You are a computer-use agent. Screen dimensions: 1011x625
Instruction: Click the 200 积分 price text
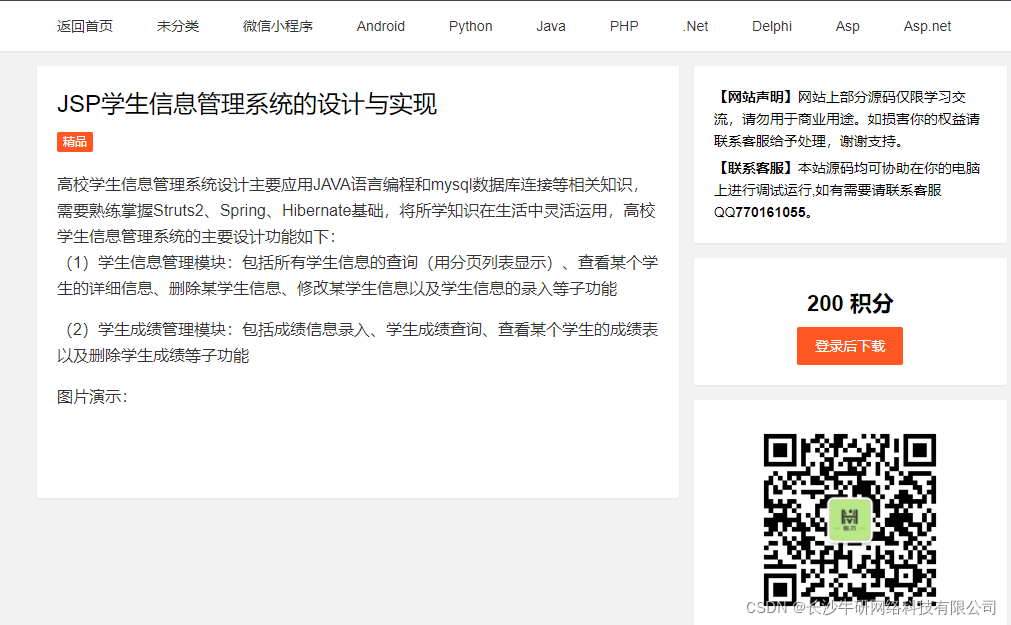(850, 303)
